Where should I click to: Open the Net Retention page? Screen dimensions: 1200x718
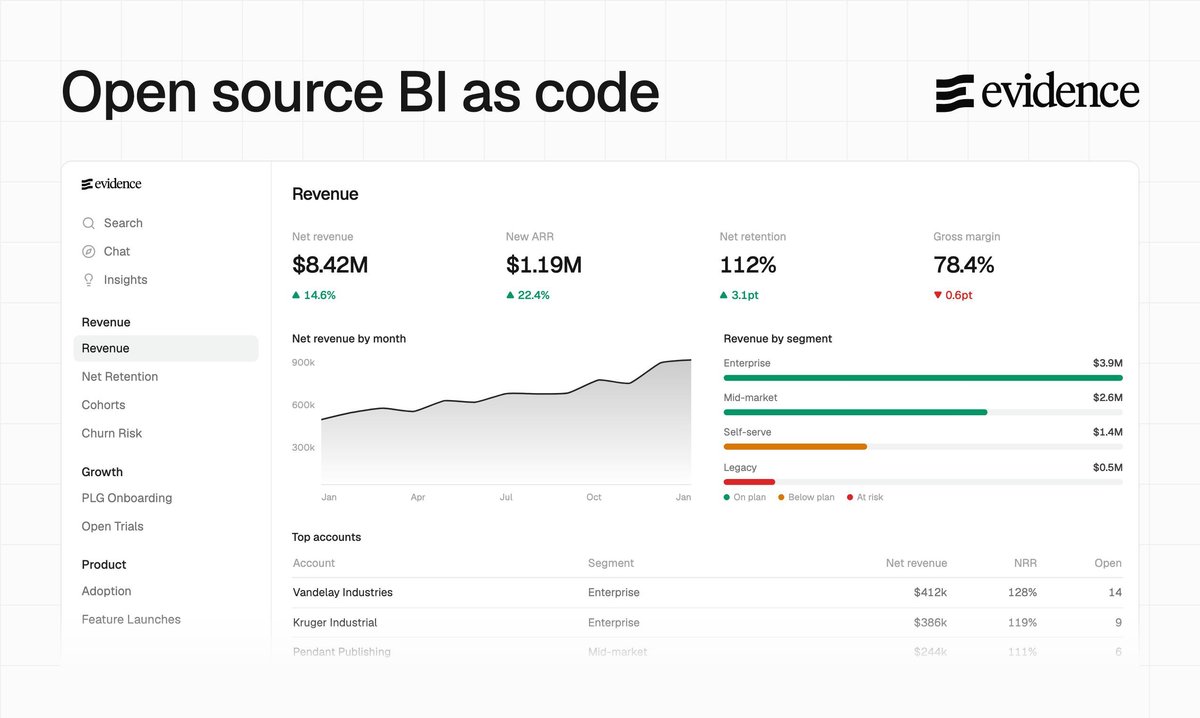120,377
